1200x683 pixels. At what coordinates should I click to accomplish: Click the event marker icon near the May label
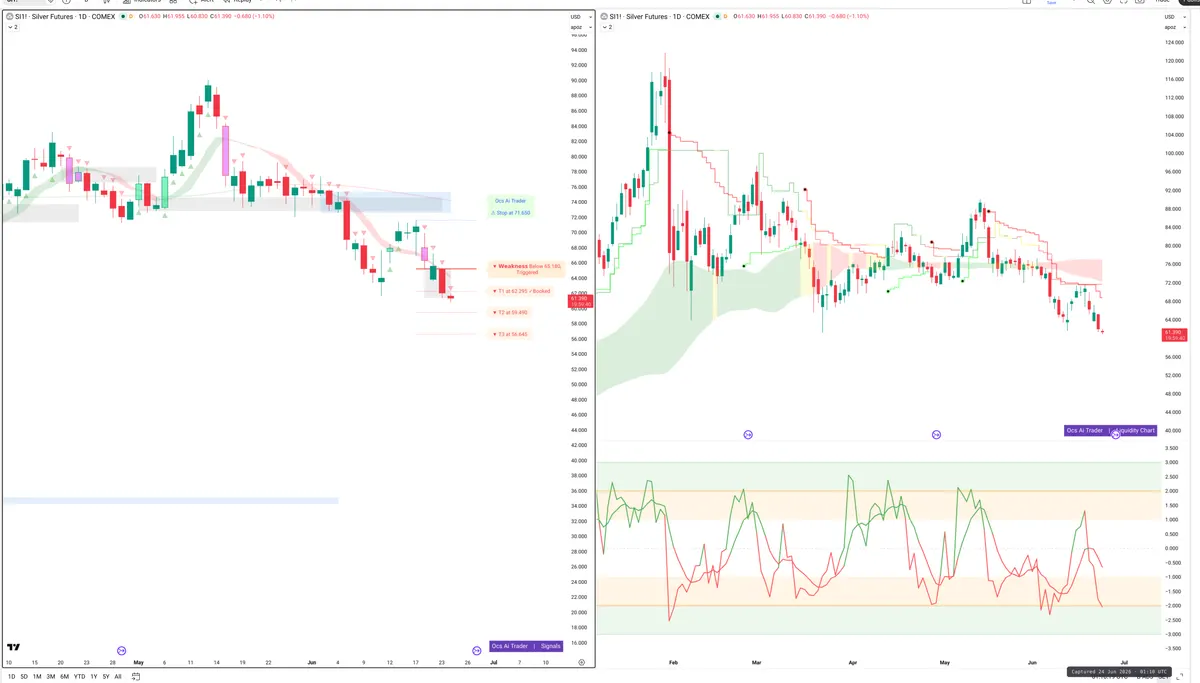122,651
